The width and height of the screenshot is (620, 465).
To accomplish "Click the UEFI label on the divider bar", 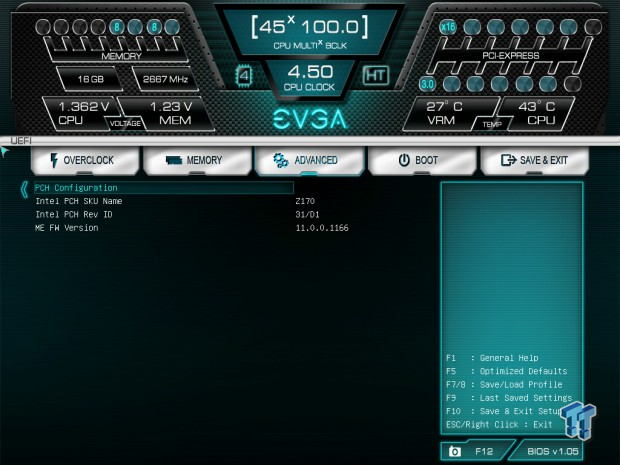I will [x=21, y=141].
